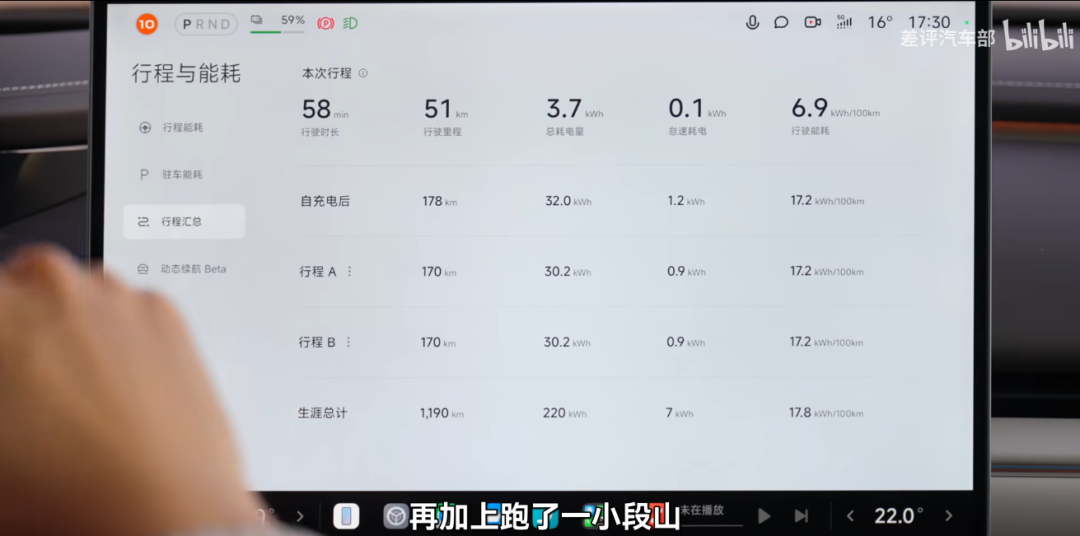Raise the right-side 22.0° temperature
This screenshot has width=1080, height=536.
948,516
